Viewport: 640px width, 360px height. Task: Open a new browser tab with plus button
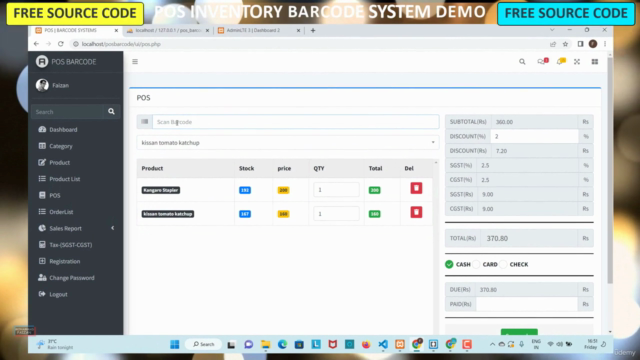click(x=313, y=31)
